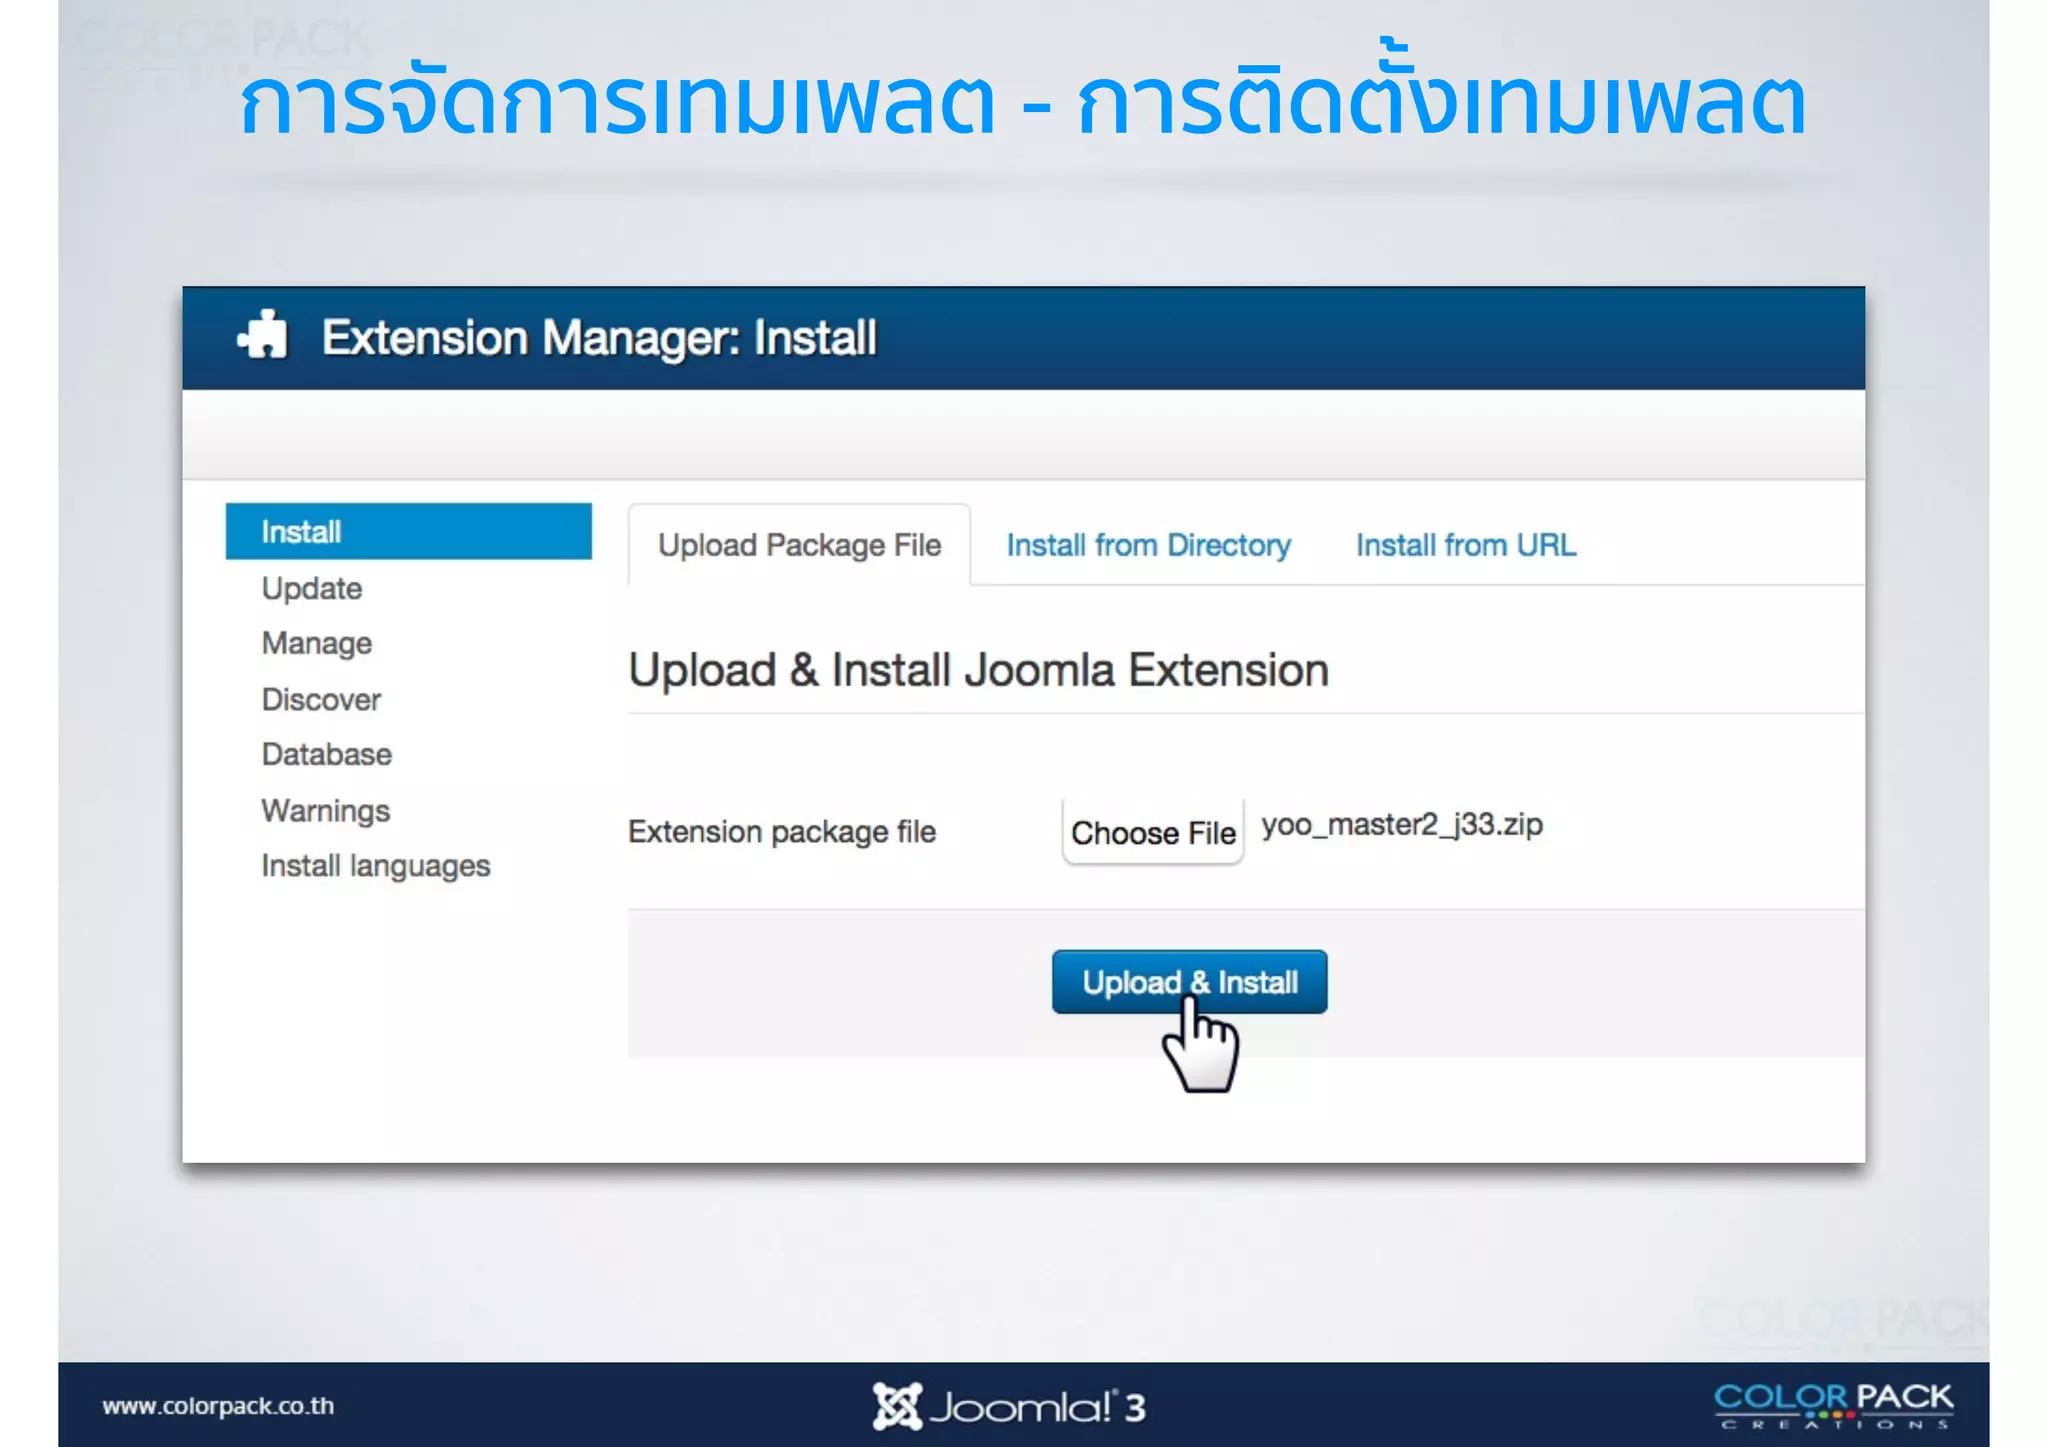Click the Upload & Install button

[1190, 982]
